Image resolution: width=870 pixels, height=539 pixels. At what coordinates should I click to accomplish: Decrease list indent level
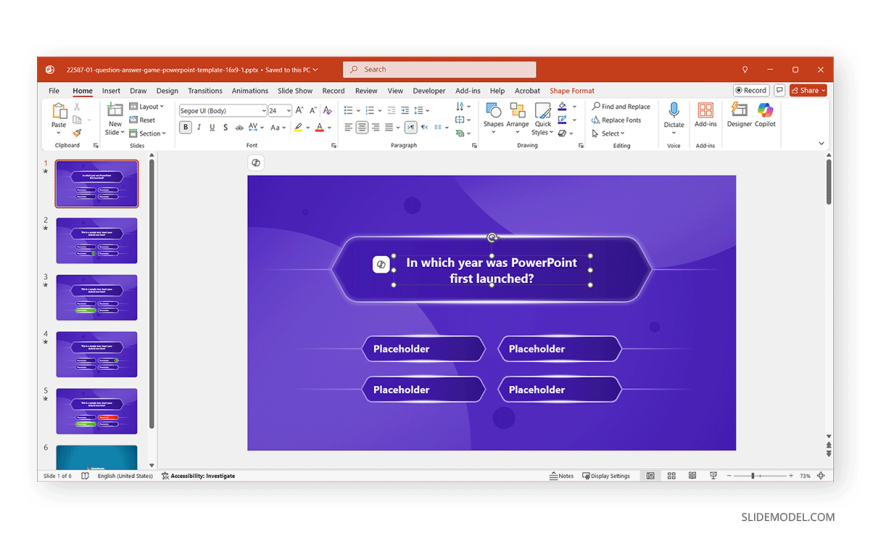pyautogui.click(x=391, y=110)
